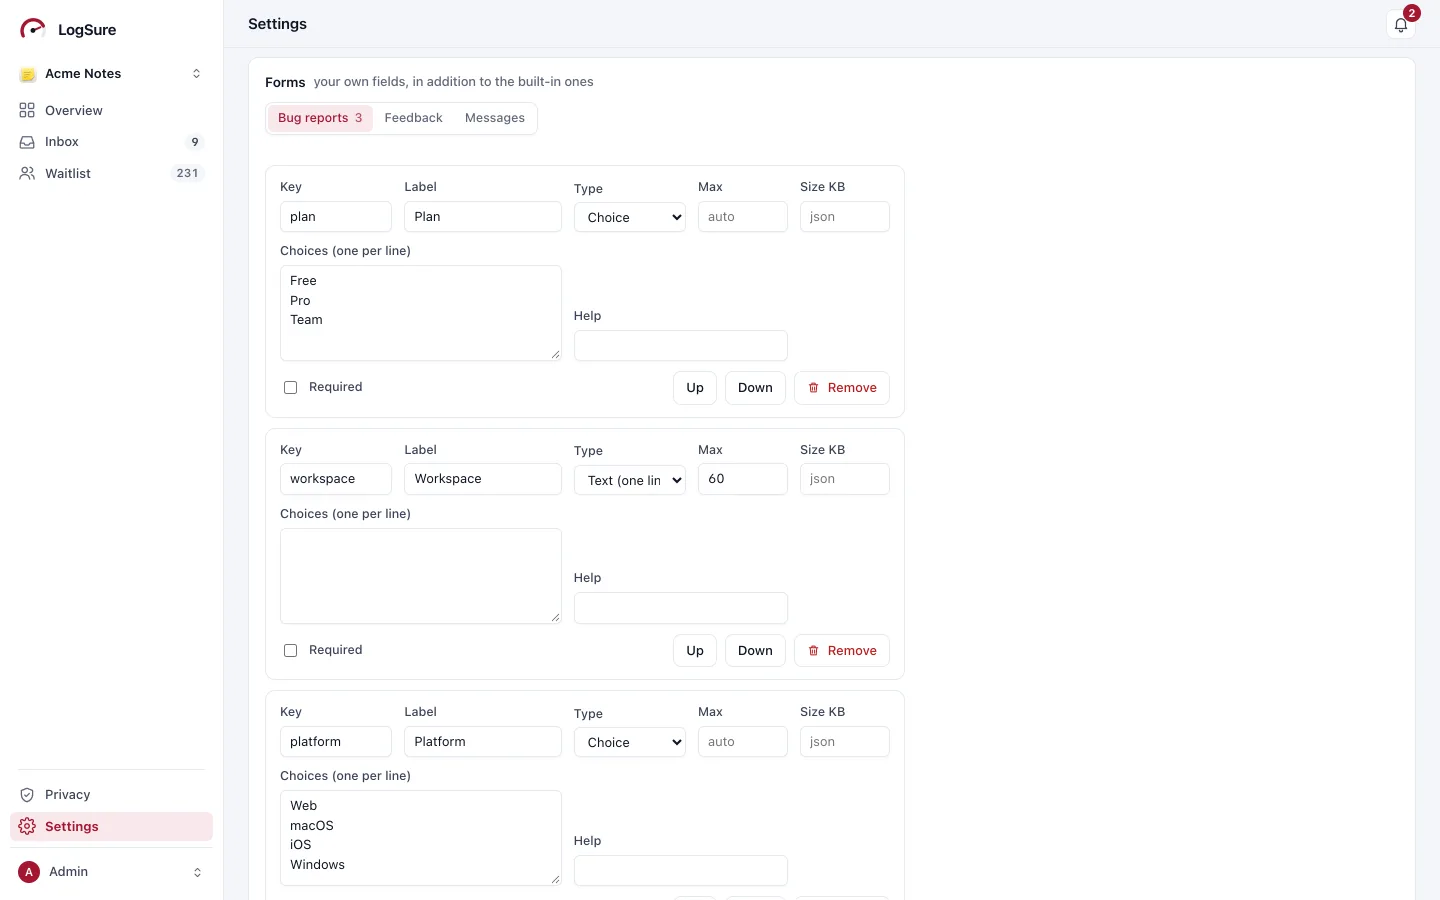The image size is (1440, 900).
Task: Open Type dropdown for the plan field
Action: pos(630,217)
